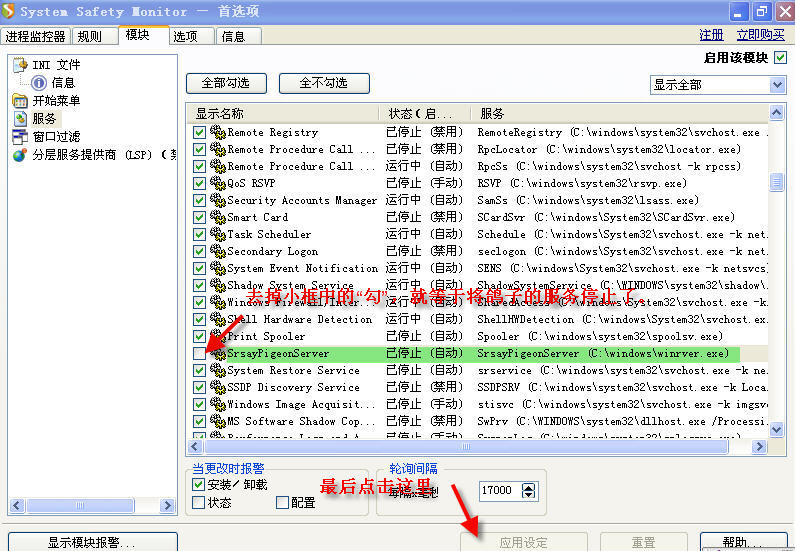Image resolution: width=795 pixels, height=551 pixels.
Task: Switch to the 进程监控器 tab
Action: tap(35, 36)
